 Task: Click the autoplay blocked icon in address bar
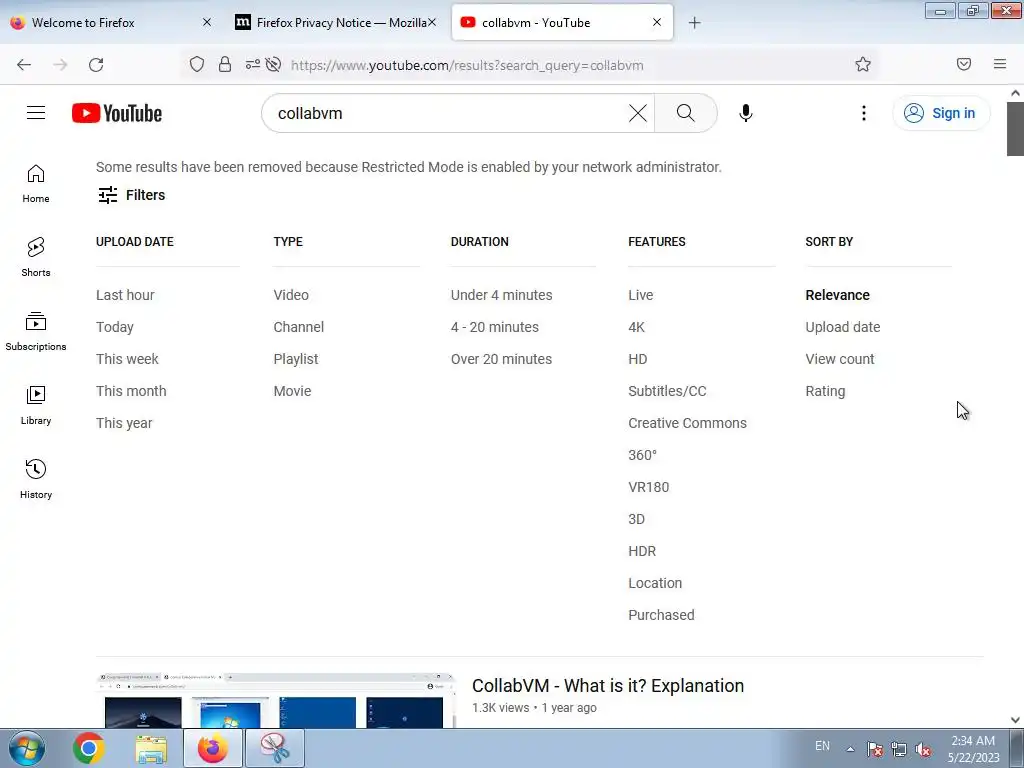(274, 64)
